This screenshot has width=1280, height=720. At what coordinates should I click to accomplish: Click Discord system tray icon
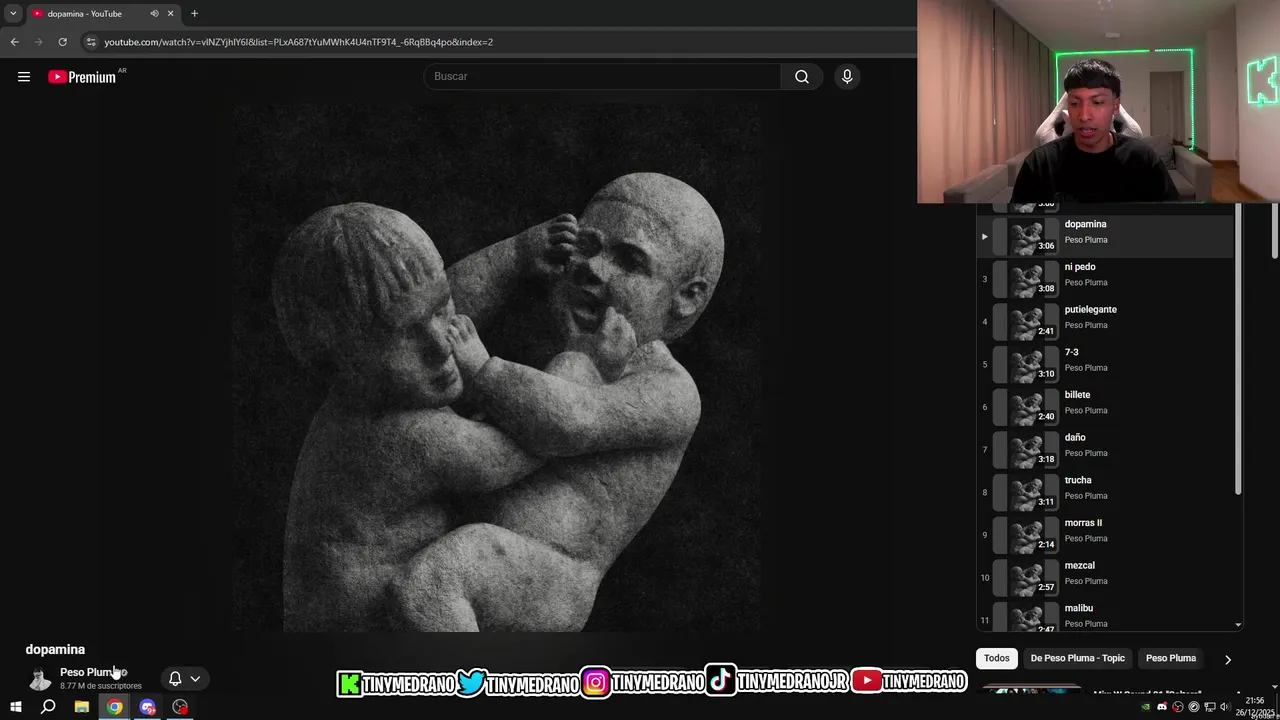1162,707
